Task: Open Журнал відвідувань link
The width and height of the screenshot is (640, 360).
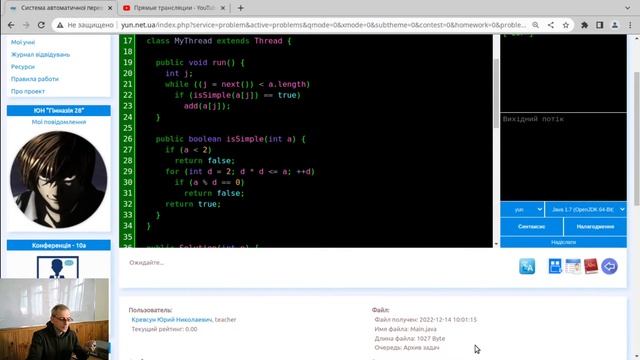Action: (x=40, y=54)
